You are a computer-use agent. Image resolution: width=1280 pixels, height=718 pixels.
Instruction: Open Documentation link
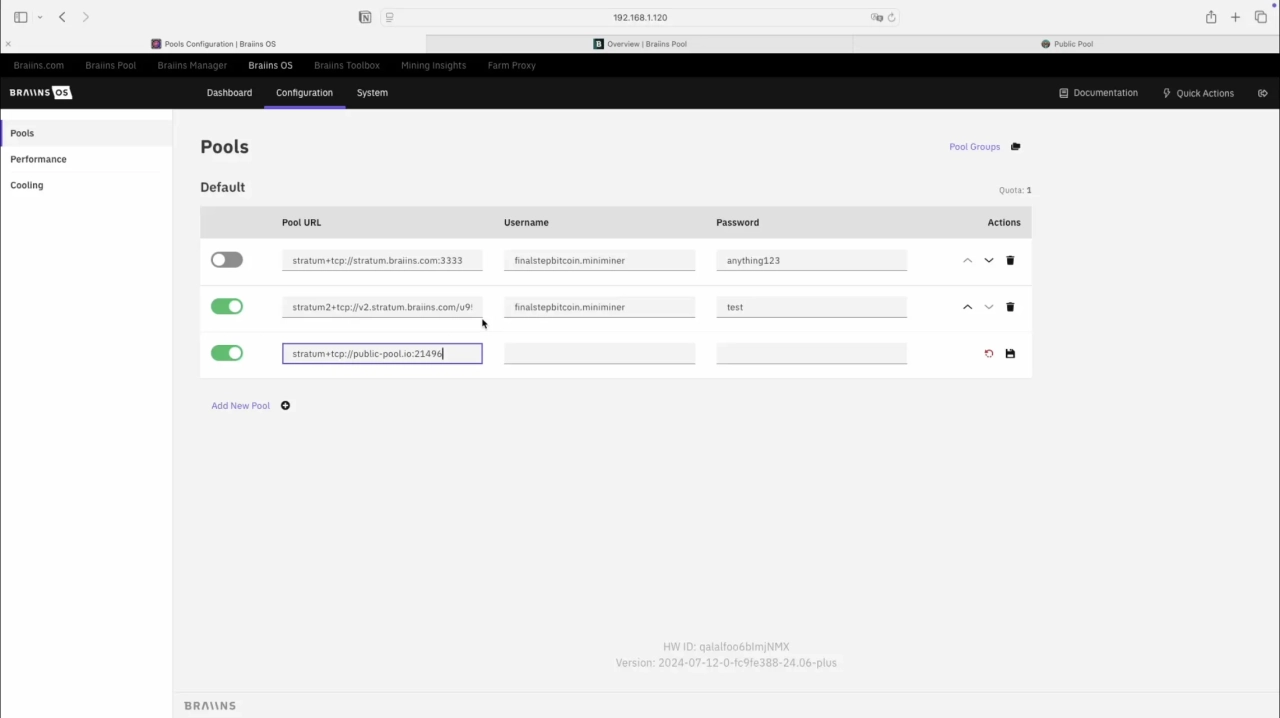click(1098, 93)
